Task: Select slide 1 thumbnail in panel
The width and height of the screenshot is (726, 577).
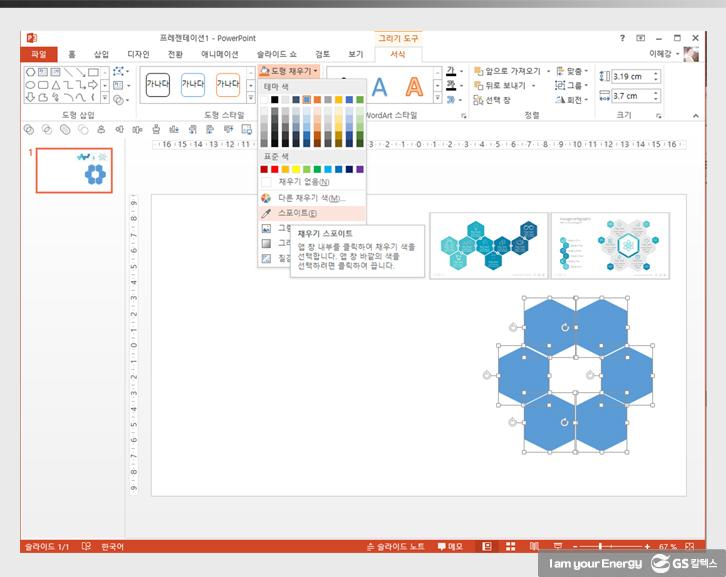Action: point(74,171)
